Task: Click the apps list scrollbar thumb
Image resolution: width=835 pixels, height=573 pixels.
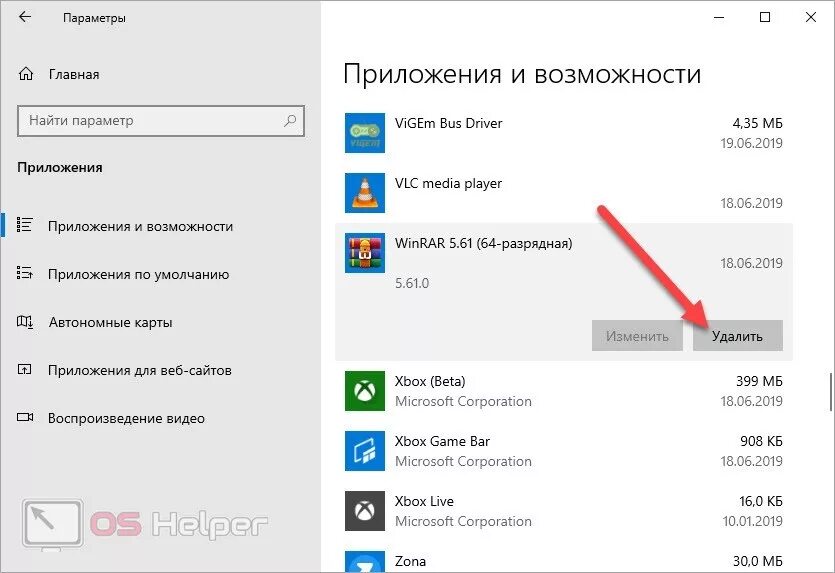Action: pyautogui.click(x=831, y=392)
